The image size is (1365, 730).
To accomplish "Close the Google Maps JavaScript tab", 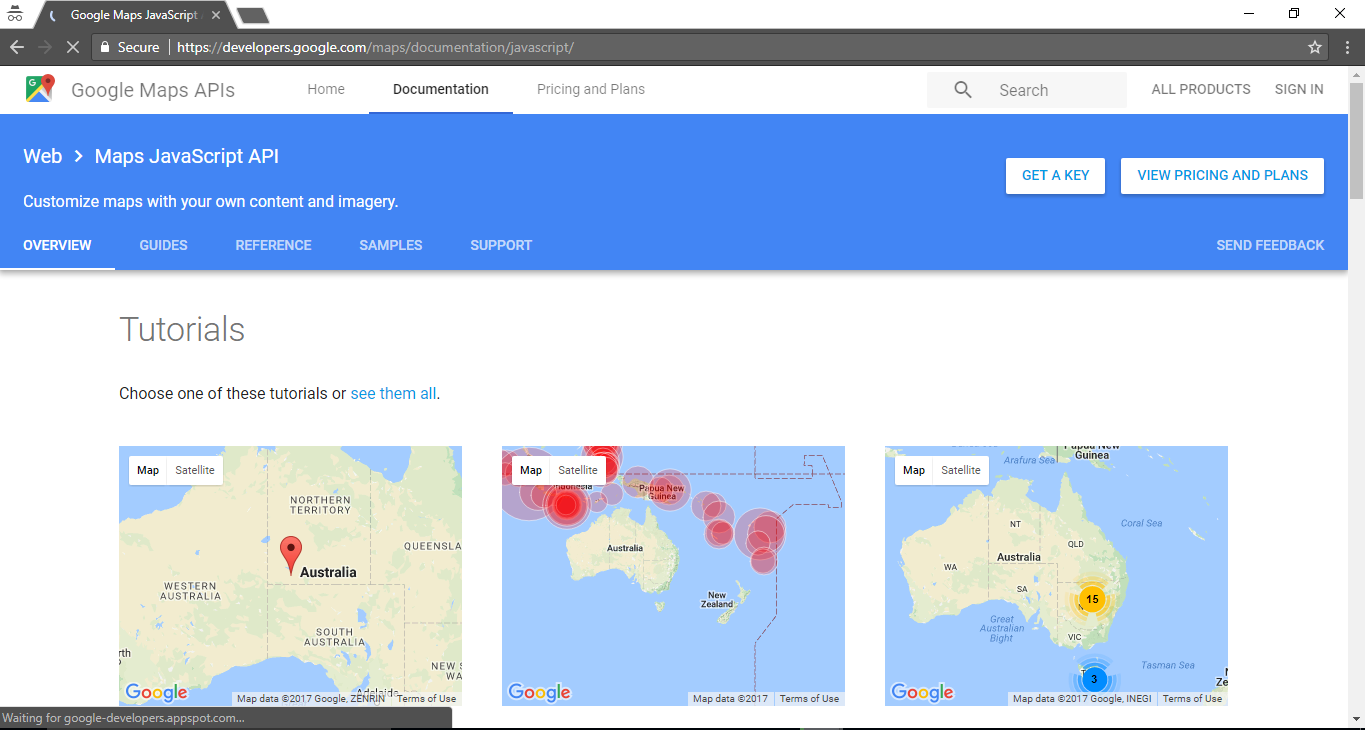I will pos(216,15).
